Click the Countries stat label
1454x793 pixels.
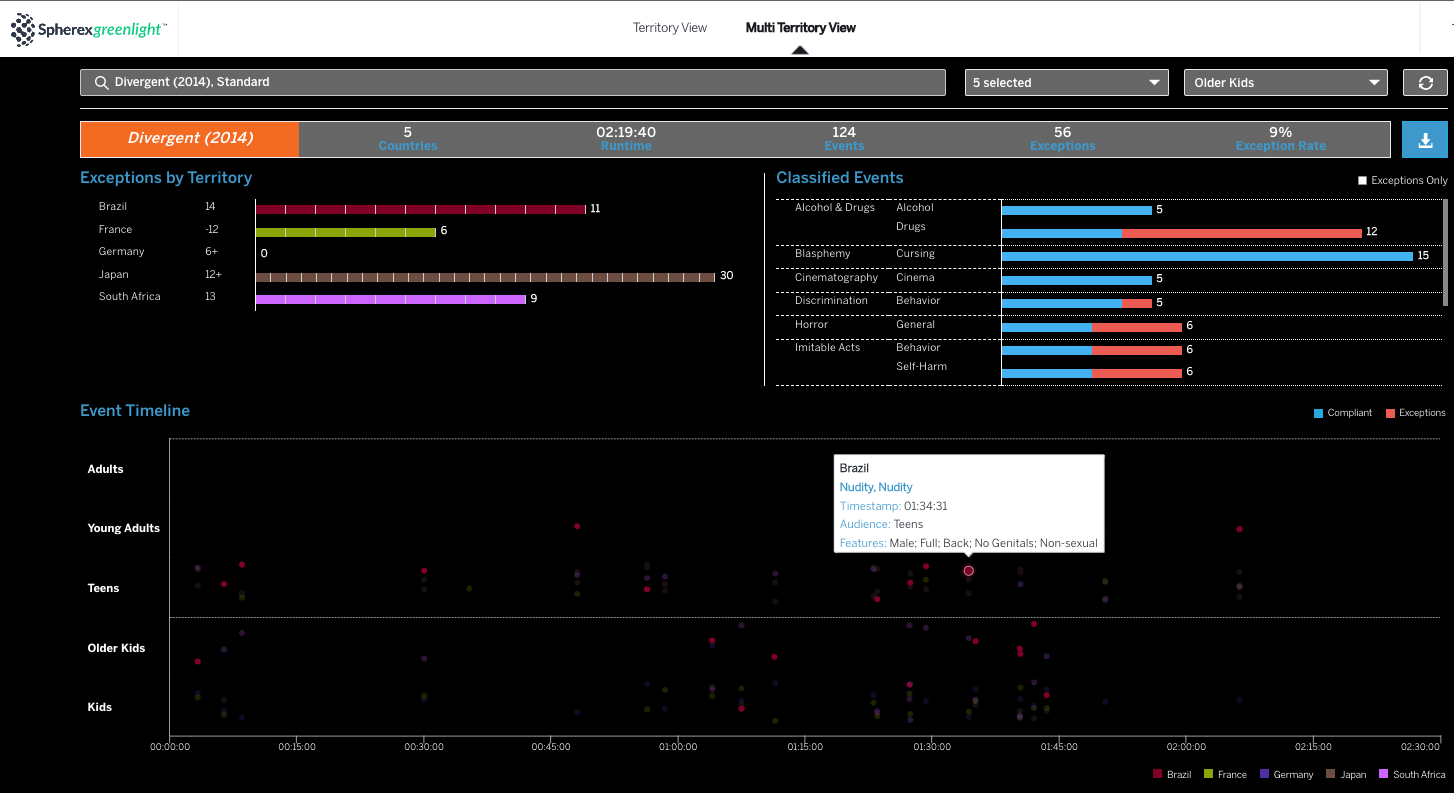408,146
